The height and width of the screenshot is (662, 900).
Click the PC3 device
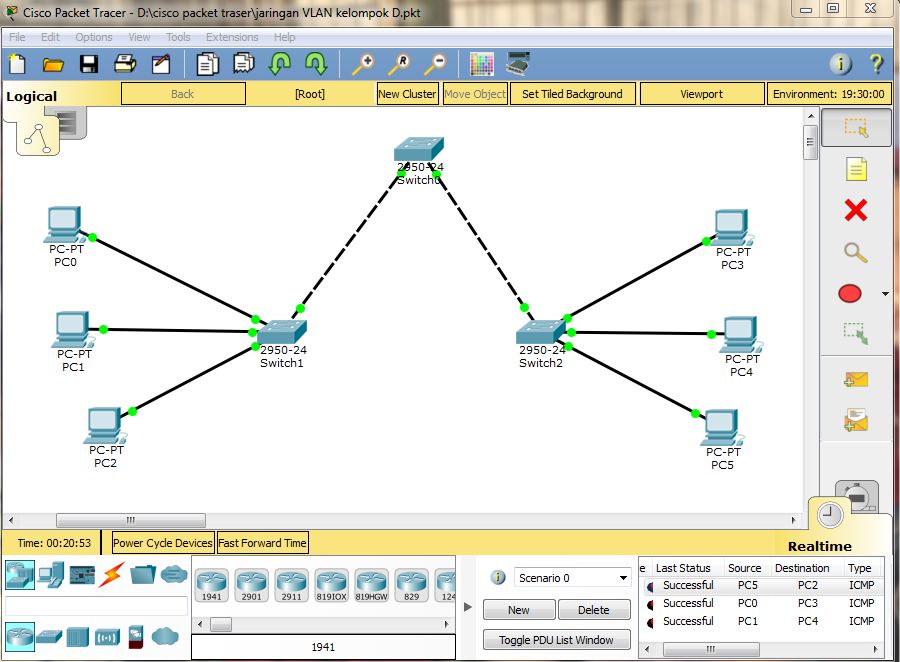[733, 227]
